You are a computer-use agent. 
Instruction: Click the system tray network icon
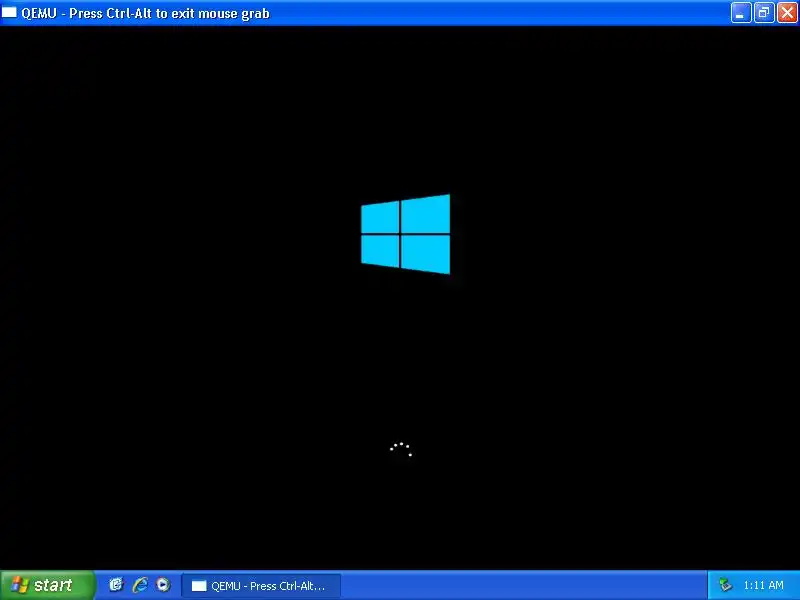[725, 585]
